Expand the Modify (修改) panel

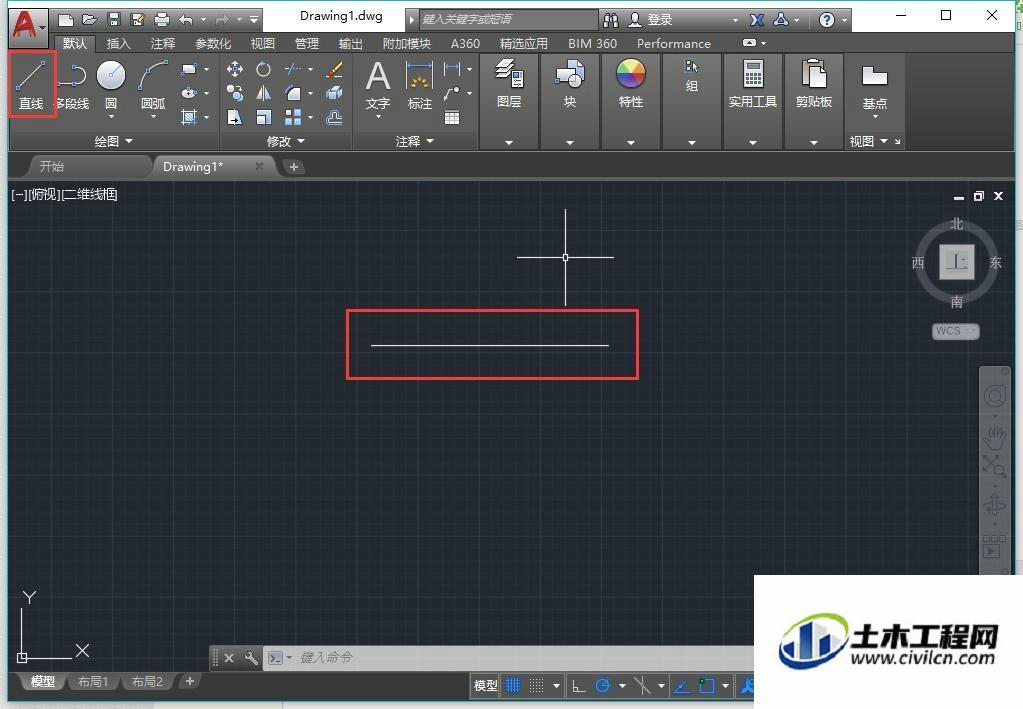coord(286,141)
